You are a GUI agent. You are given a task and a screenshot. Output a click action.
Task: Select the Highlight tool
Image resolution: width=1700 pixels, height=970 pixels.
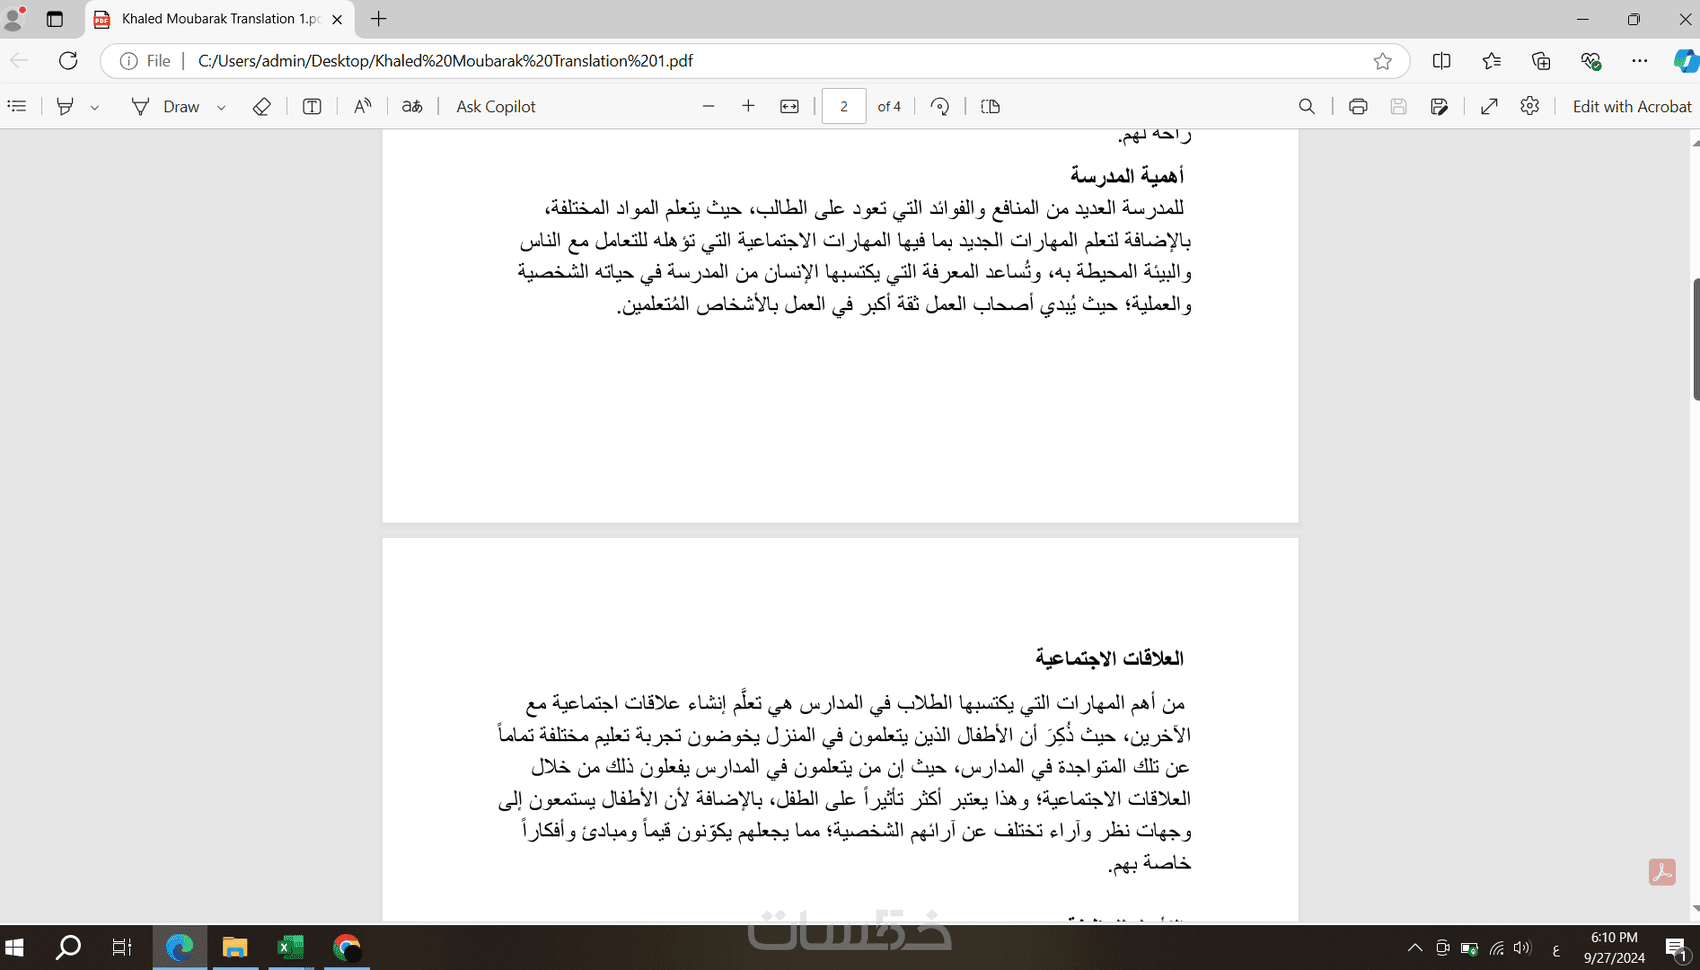[65, 106]
